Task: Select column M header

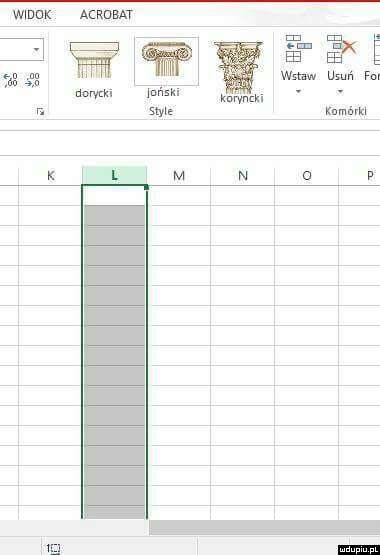Action: coord(179,175)
